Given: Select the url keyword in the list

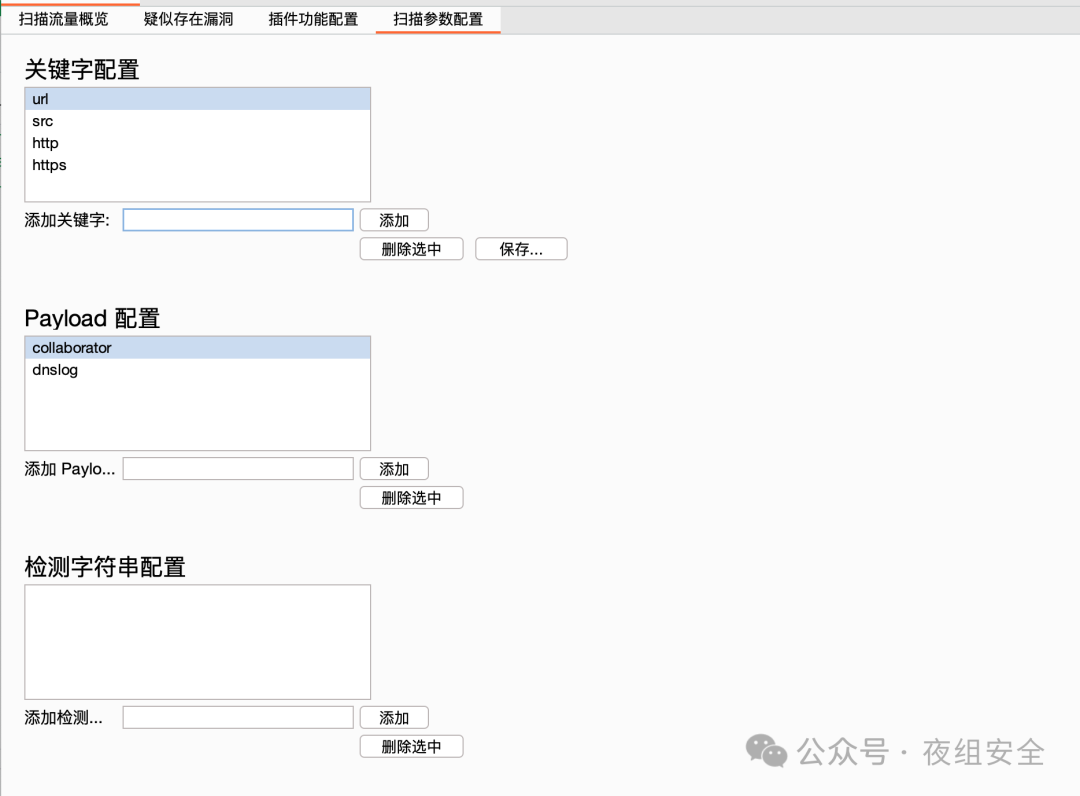Looking at the screenshot, I should tap(40, 99).
